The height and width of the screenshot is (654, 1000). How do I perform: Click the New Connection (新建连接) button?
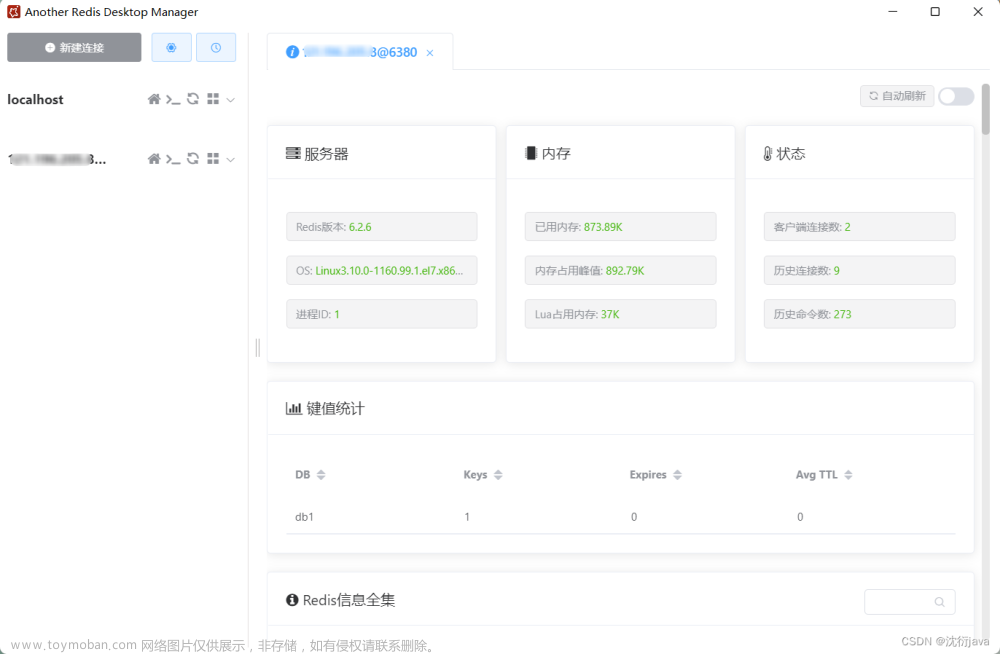(x=74, y=47)
